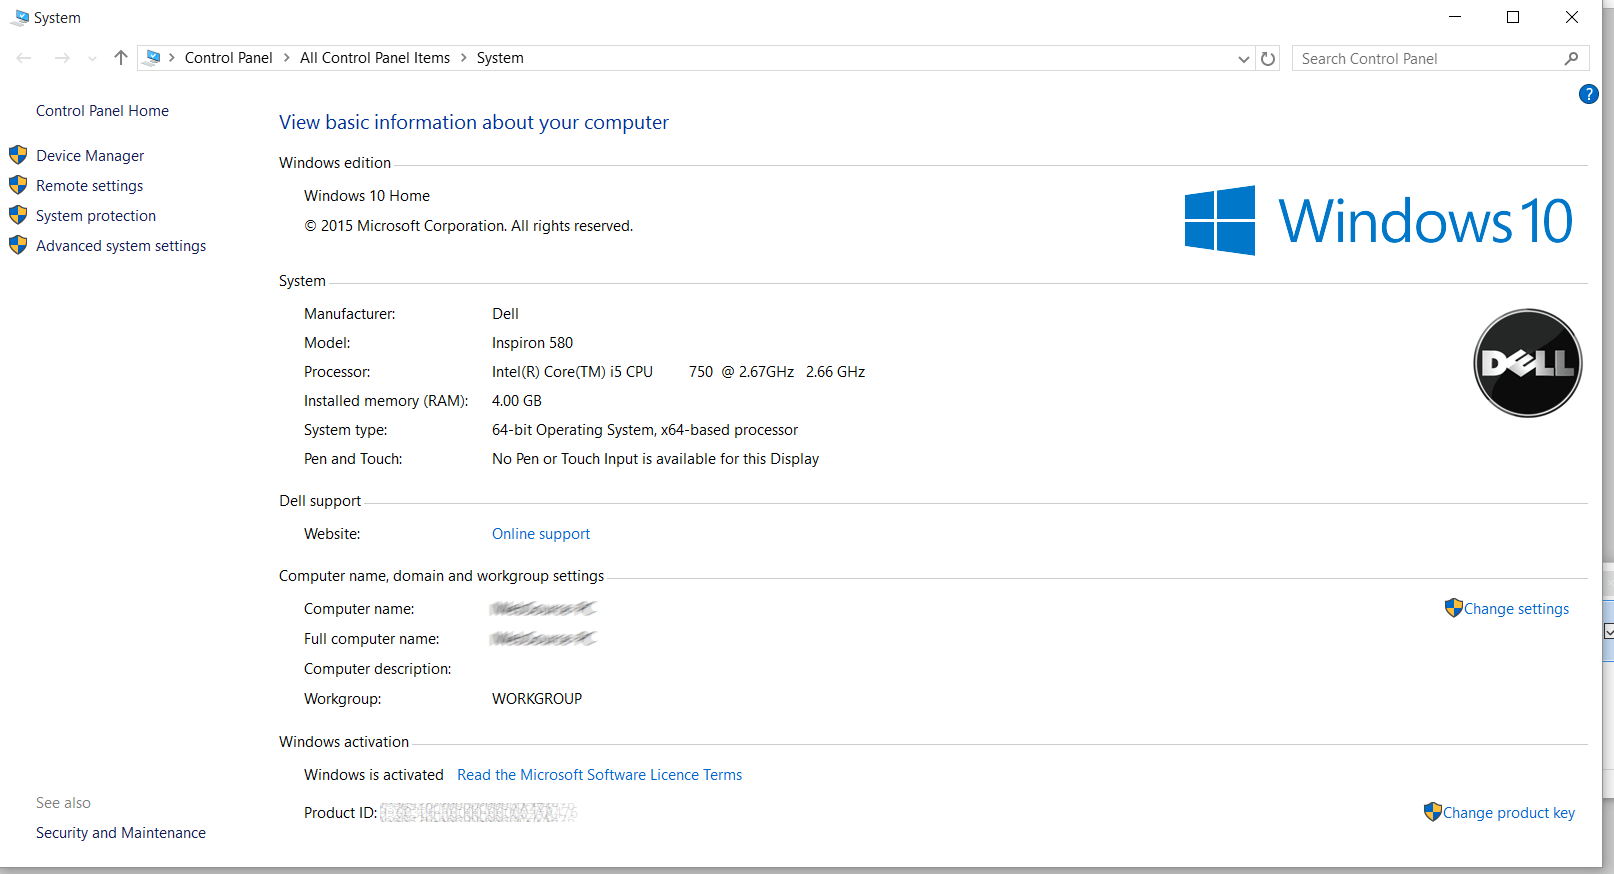
Task: Click 'Windows is activated' text
Action: click(x=374, y=775)
